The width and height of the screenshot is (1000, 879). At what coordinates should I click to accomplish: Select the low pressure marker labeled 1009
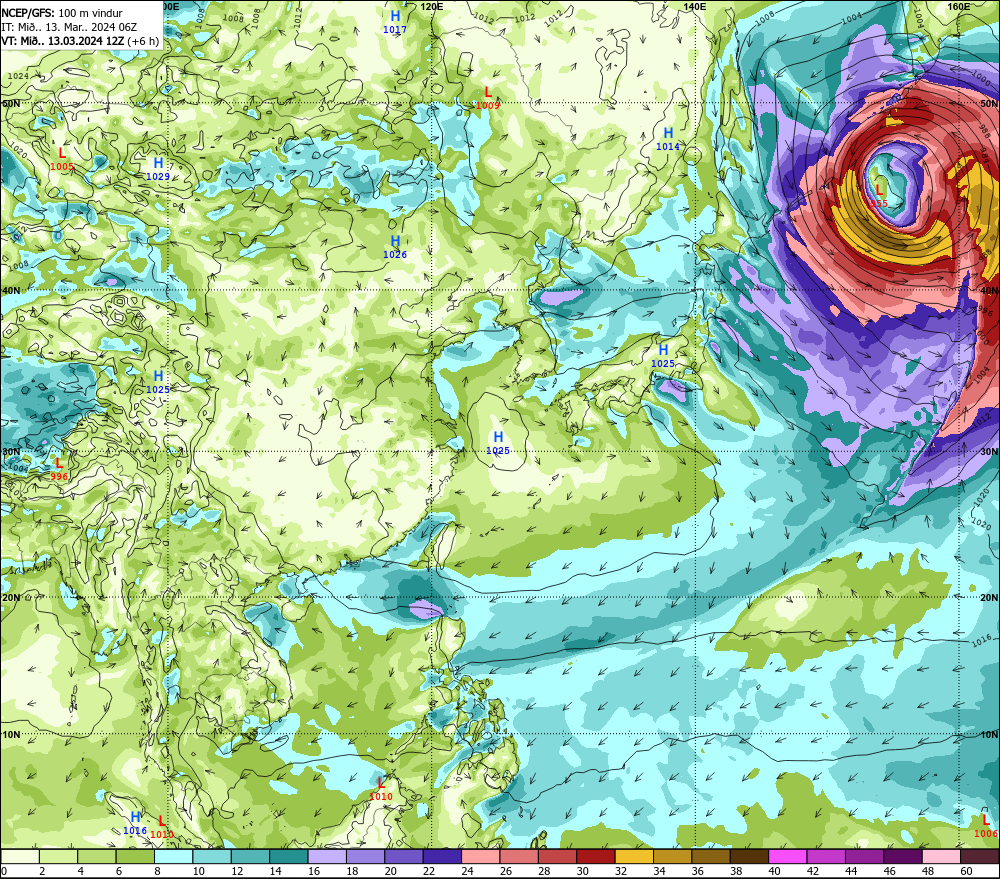pos(488,98)
